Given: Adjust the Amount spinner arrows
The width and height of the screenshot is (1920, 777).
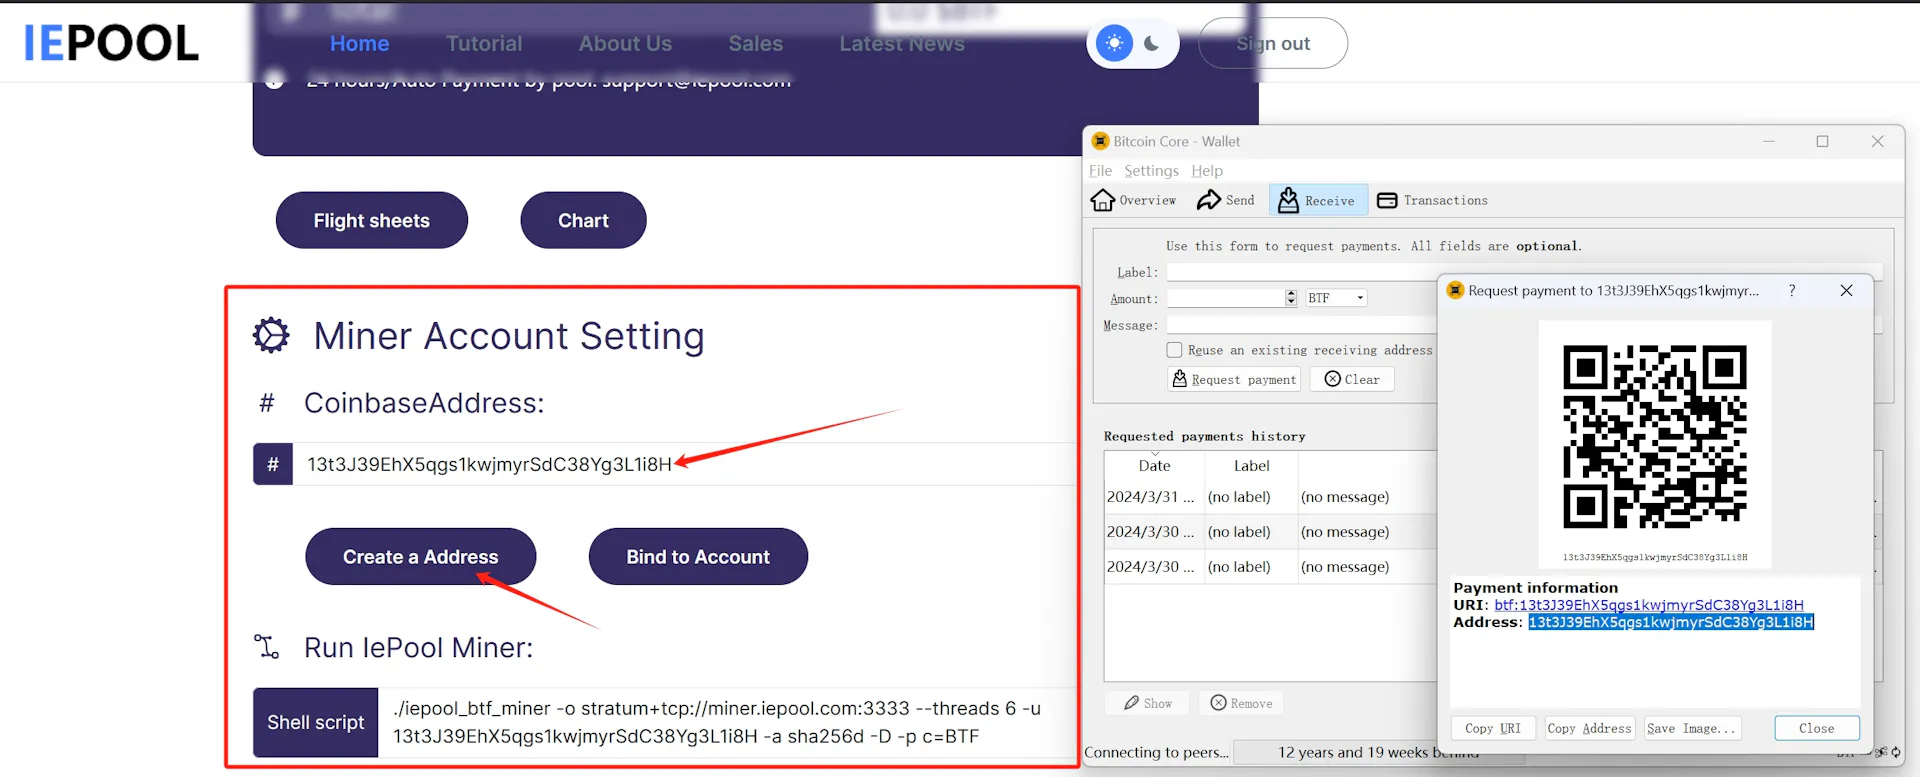Looking at the screenshot, I should point(1291,298).
